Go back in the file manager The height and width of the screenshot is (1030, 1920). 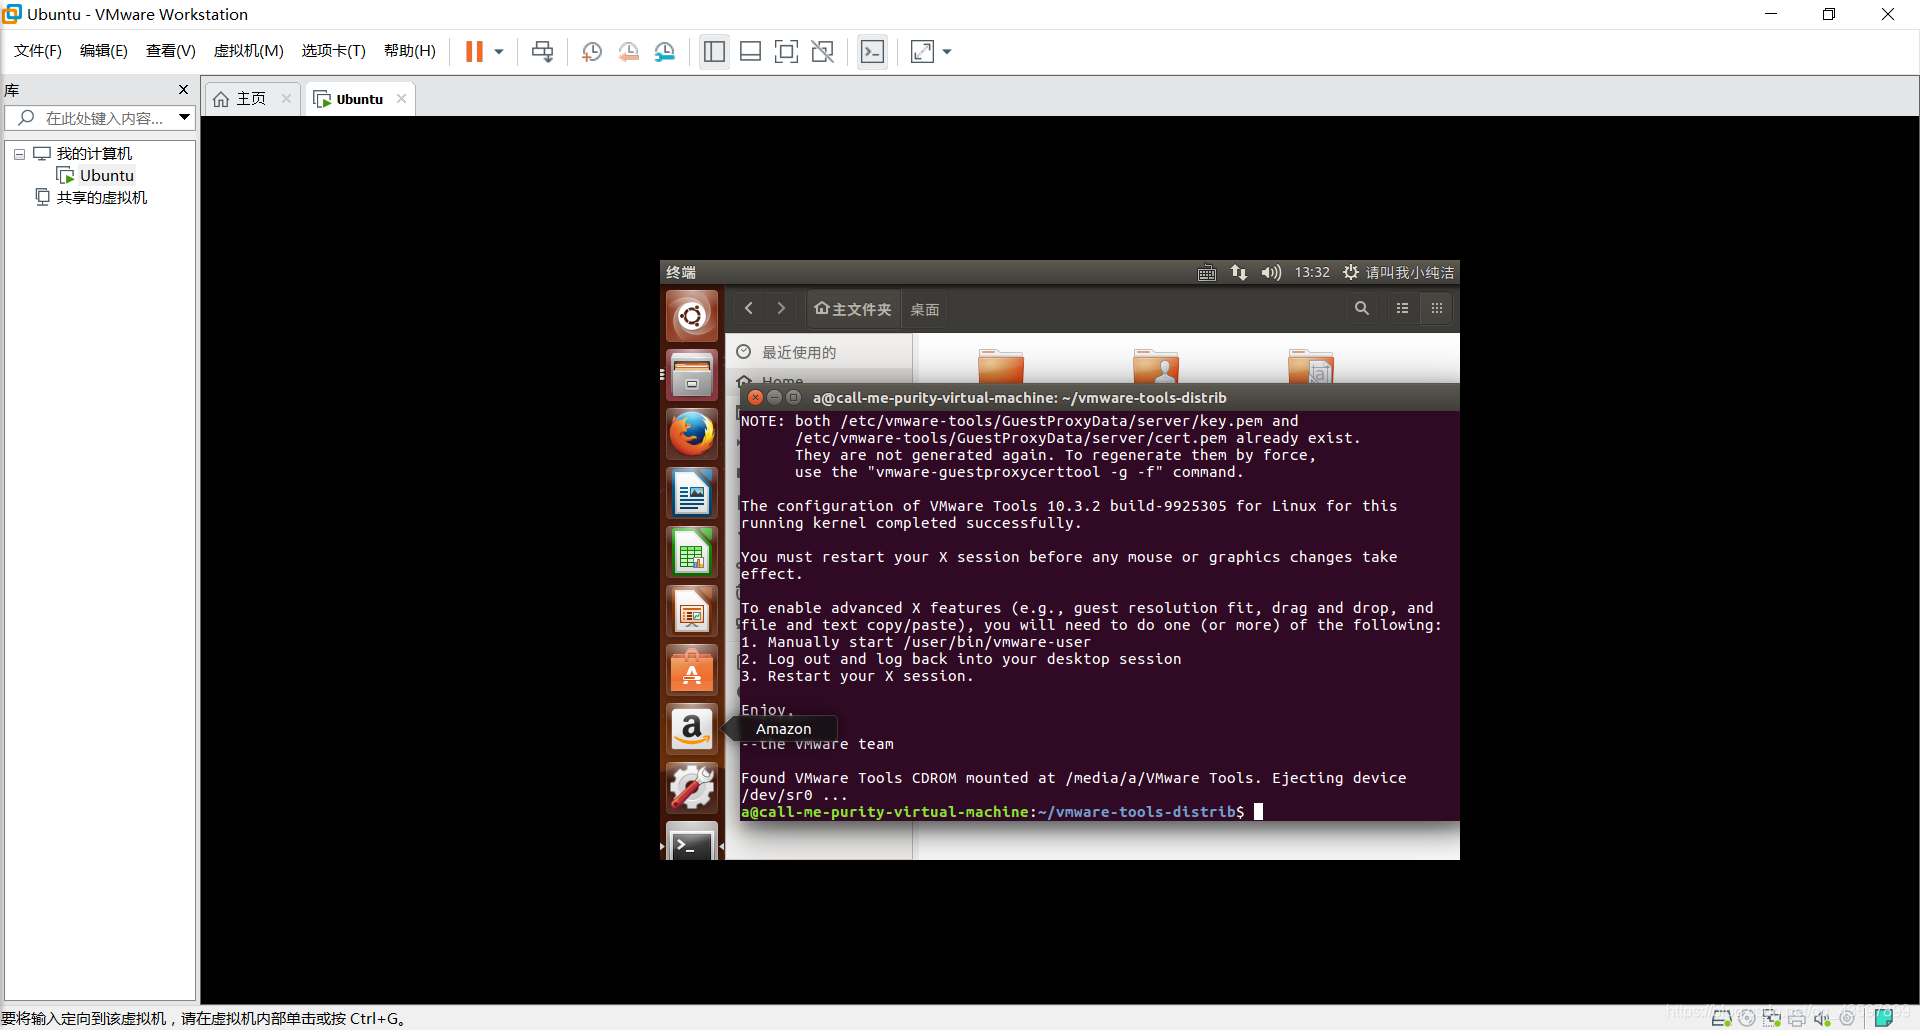point(749,309)
